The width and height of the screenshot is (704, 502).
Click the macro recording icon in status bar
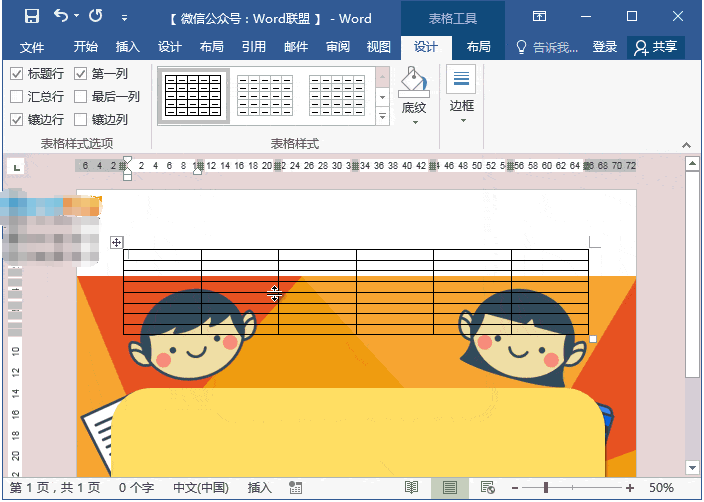[295, 487]
